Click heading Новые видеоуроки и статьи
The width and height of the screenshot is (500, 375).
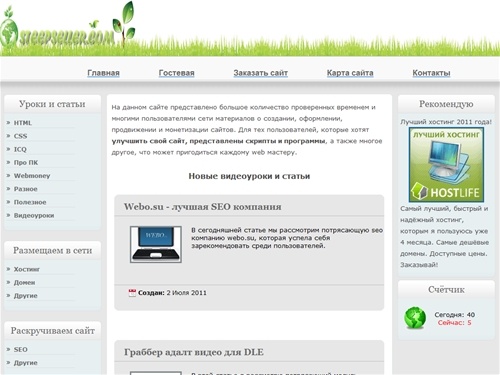(249, 176)
